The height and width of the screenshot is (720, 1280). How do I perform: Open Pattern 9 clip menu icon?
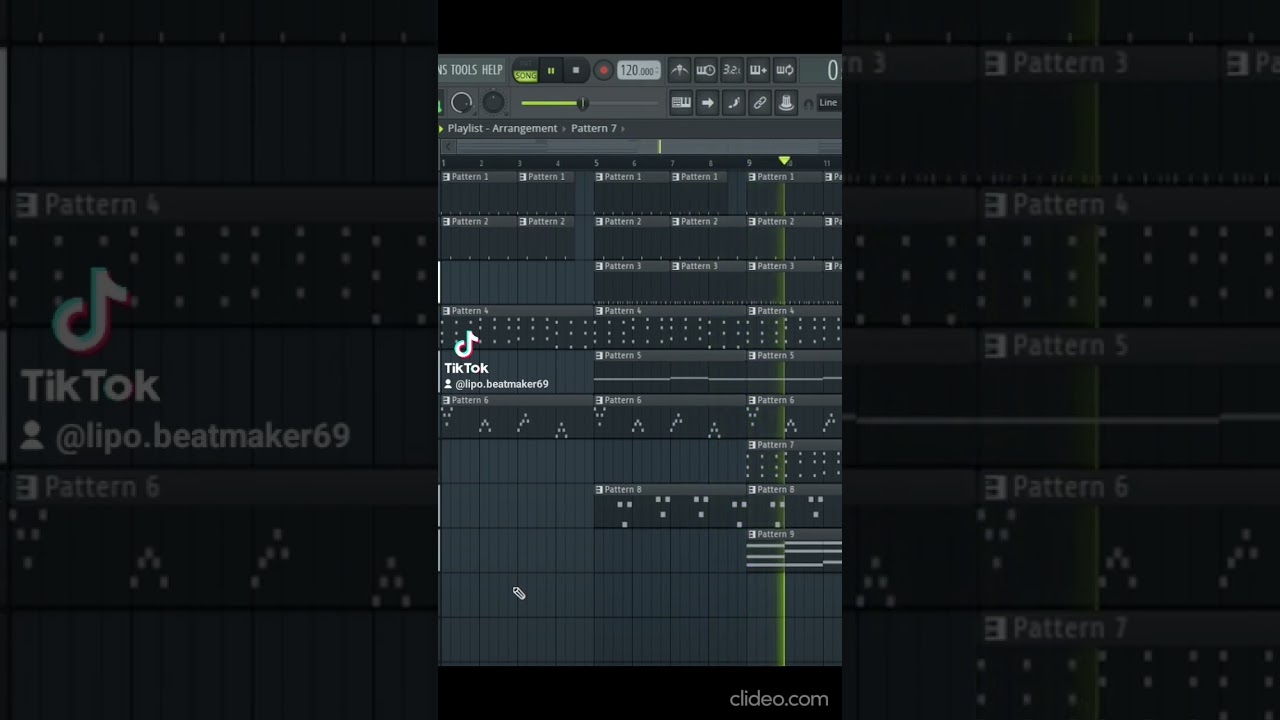click(x=753, y=535)
